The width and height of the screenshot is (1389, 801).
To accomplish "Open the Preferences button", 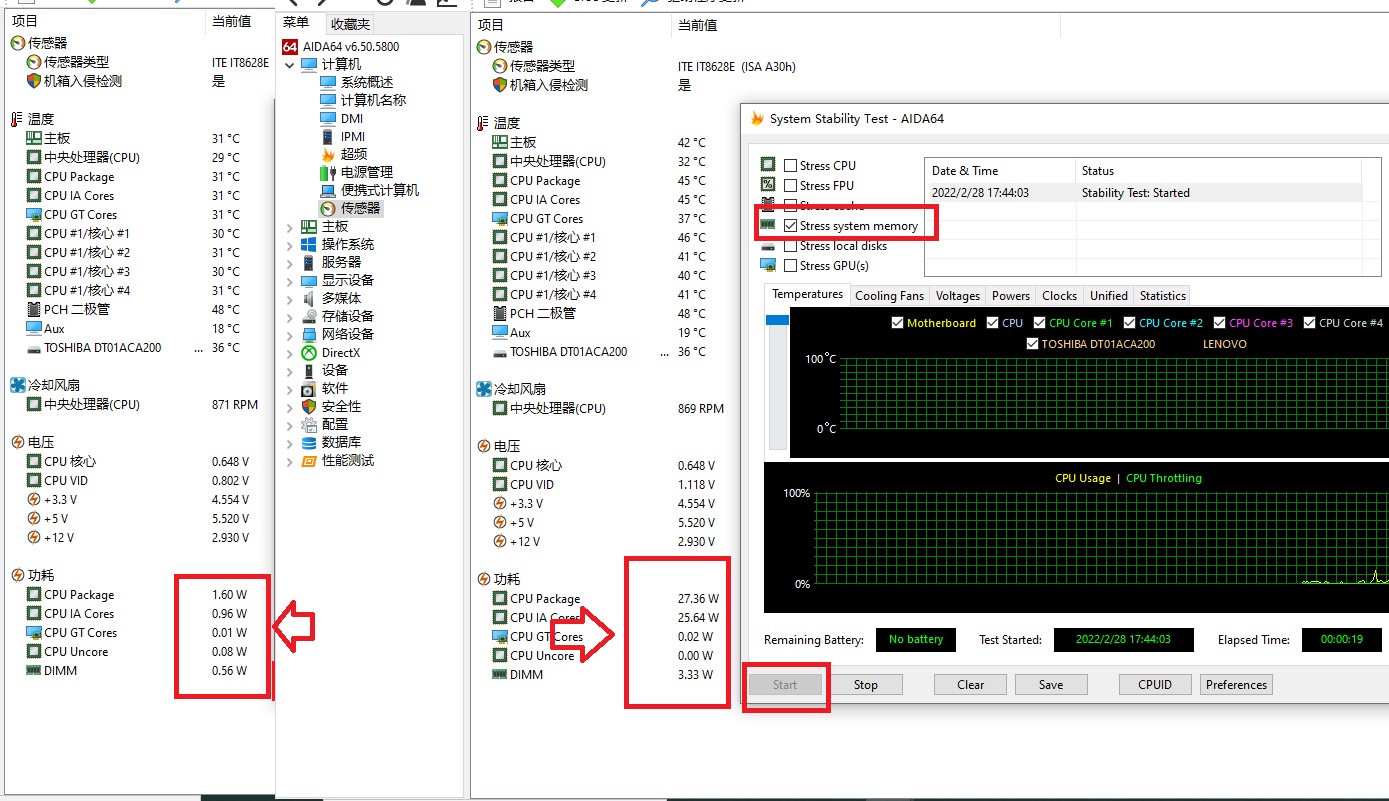I will [x=1236, y=685].
